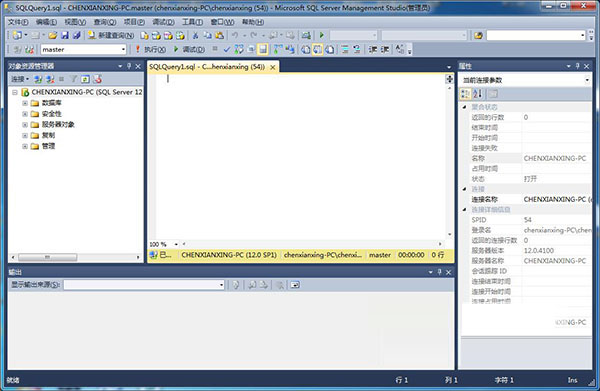Open the master database dropdown
Image resolution: width=600 pixels, height=391 pixels.
pos(83,49)
